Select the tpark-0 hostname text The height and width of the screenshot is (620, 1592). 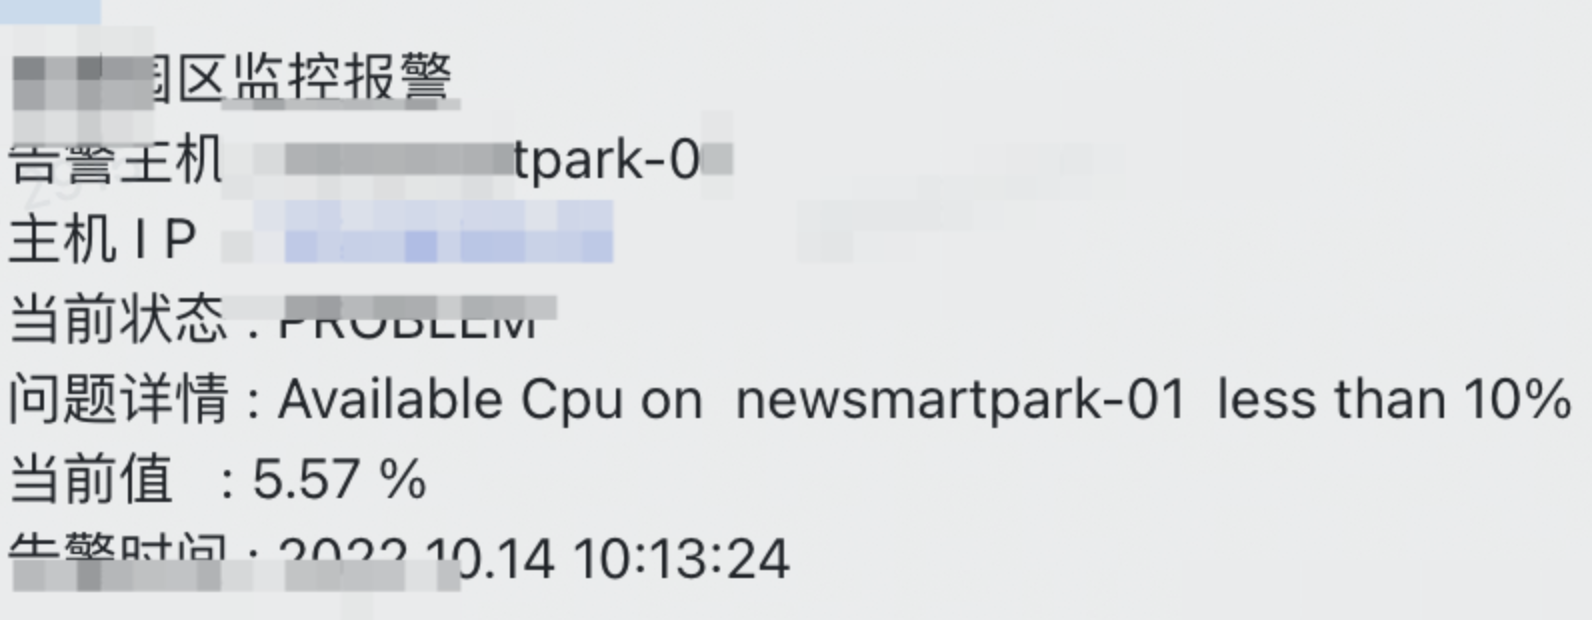[607, 160]
